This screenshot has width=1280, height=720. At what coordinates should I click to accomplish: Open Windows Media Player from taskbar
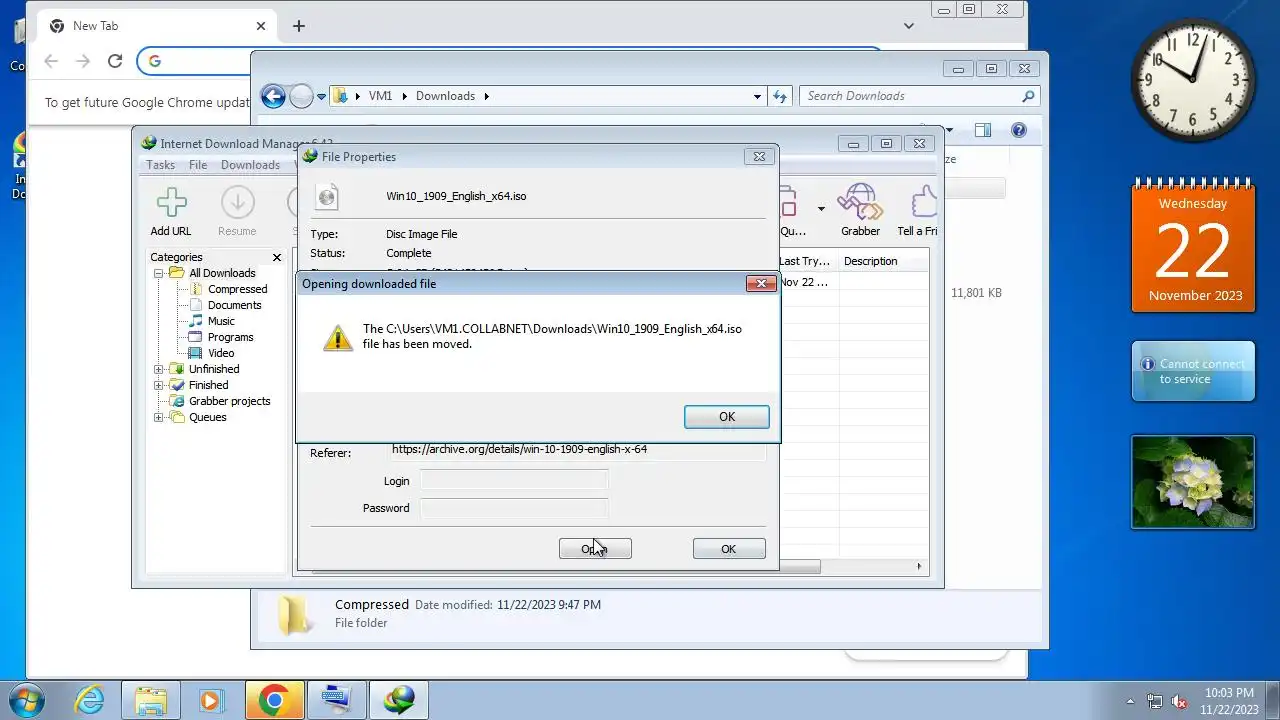(210, 700)
